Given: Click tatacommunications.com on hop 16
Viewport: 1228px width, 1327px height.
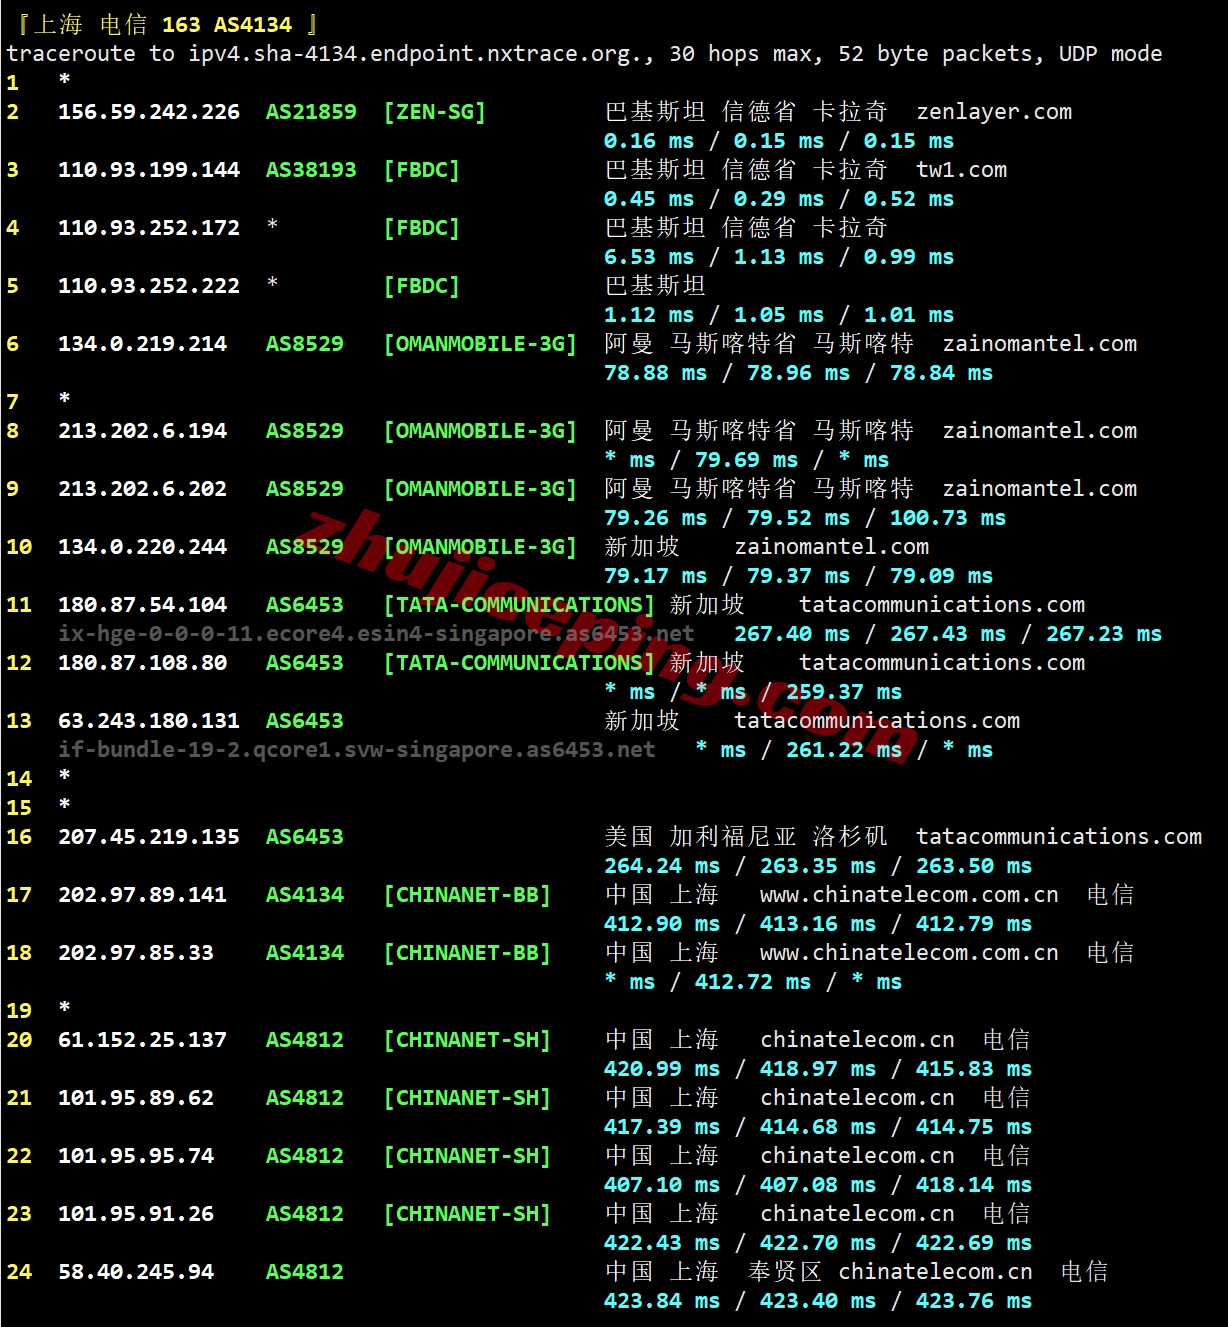Looking at the screenshot, I should 1059,837.
